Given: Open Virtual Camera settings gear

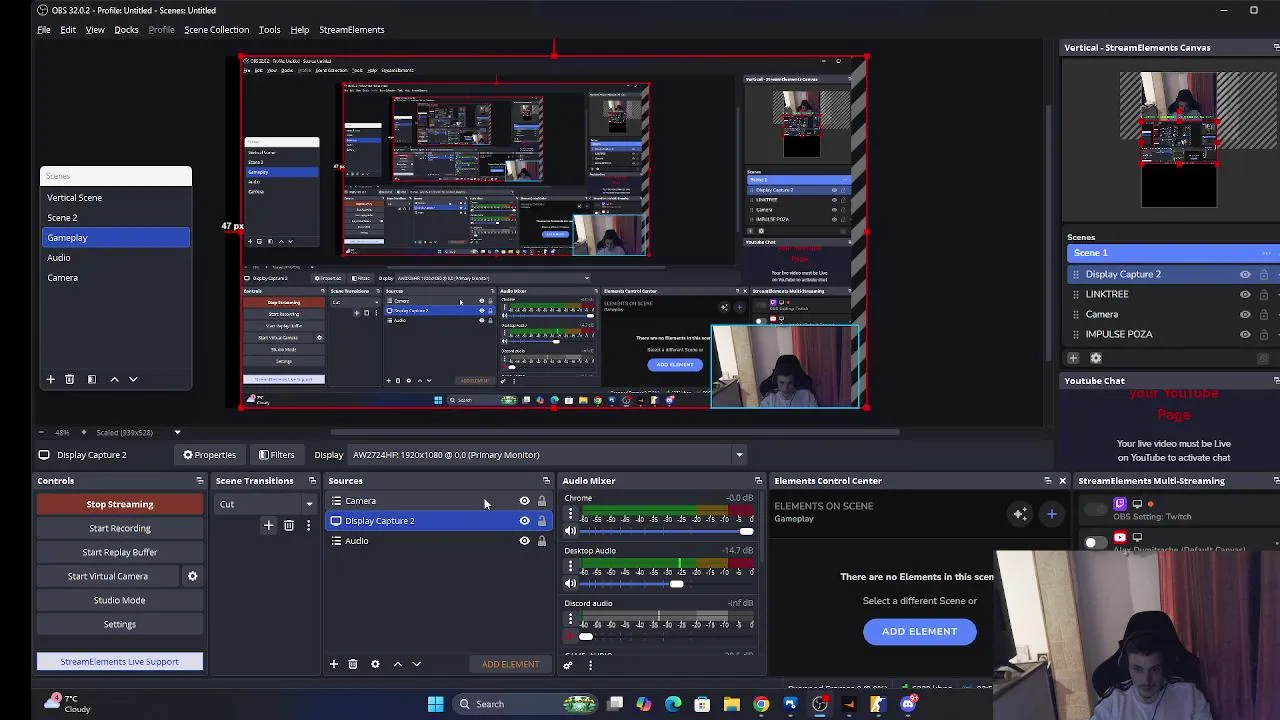Looking at the screenshot, I should 192,576.
